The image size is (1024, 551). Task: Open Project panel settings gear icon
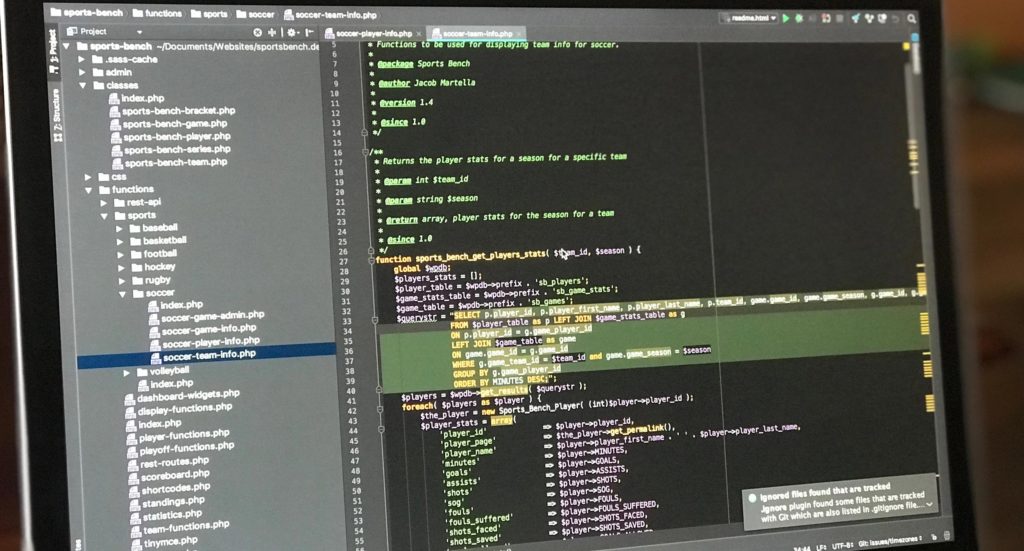[291, 32]
